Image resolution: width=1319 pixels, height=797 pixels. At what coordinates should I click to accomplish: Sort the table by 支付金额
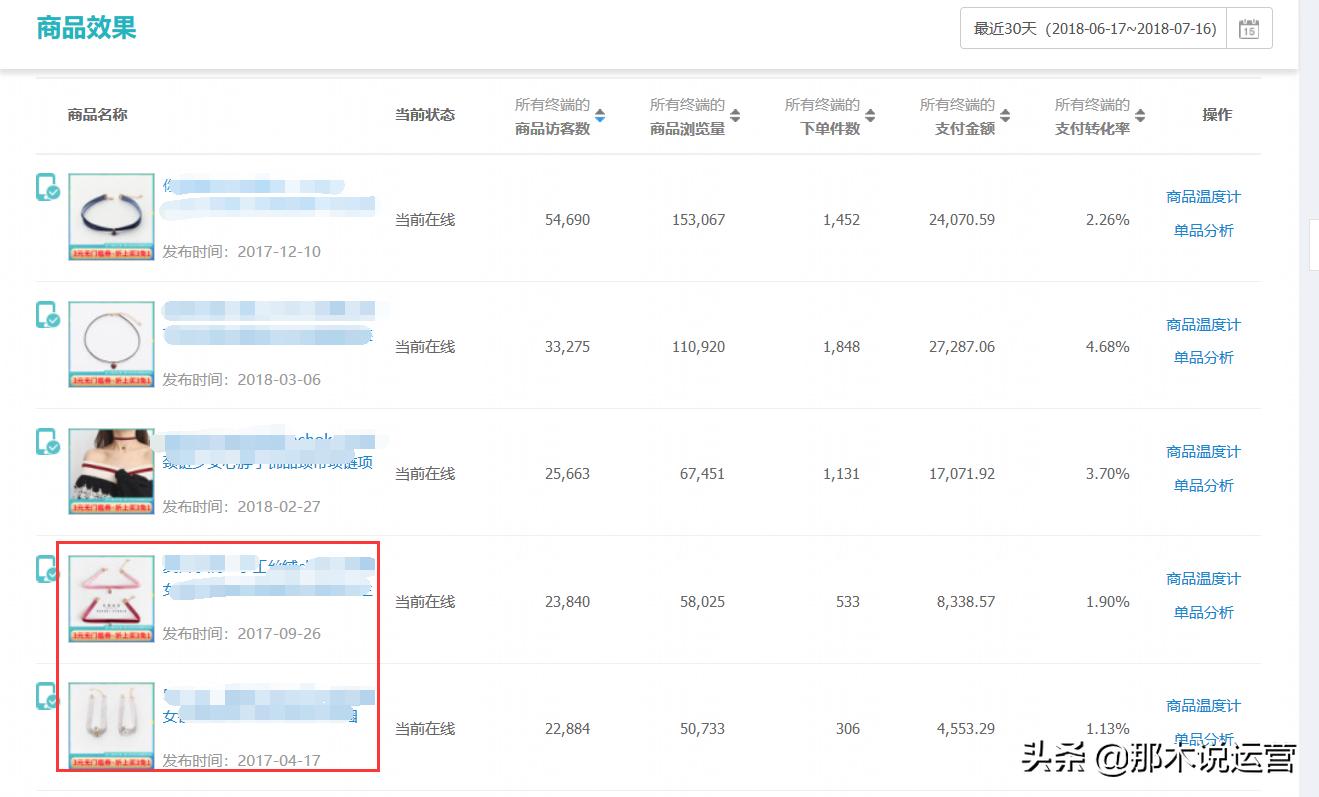(1007, 115)
